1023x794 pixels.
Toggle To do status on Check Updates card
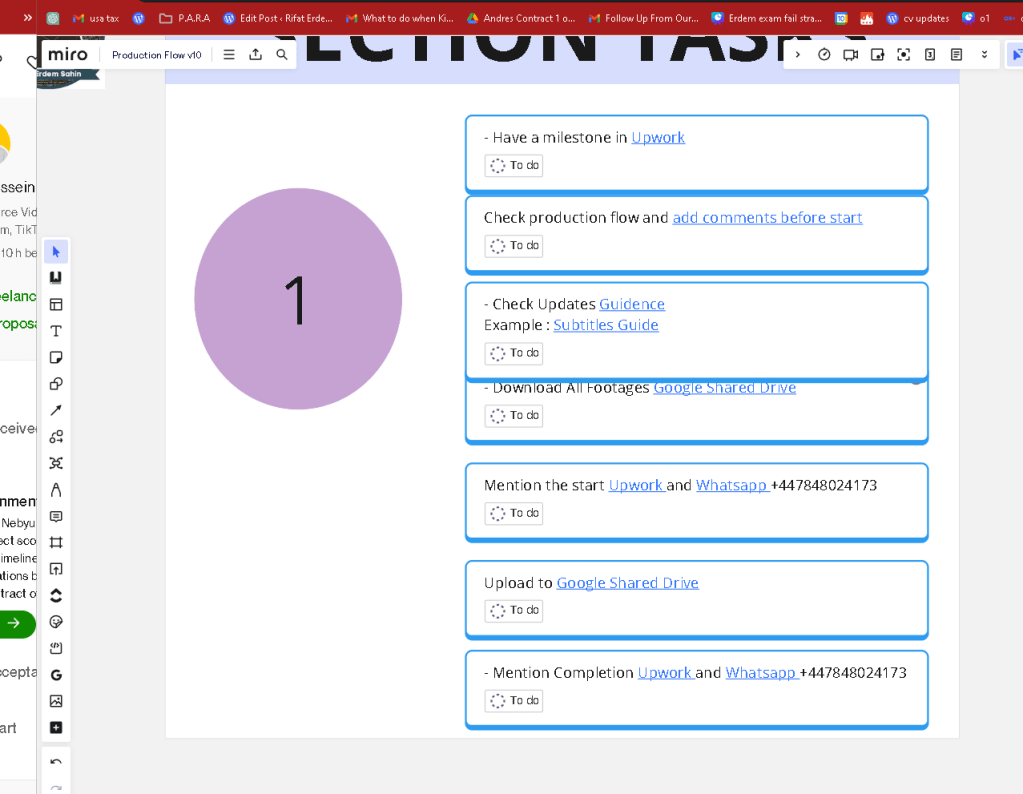514,353
